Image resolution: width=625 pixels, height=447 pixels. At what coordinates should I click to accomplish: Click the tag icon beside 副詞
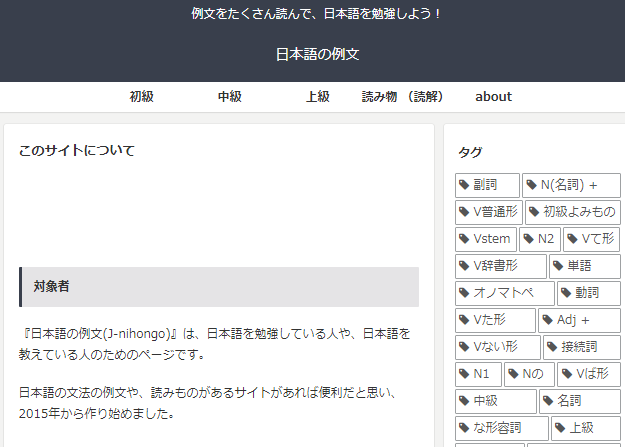pyautogui.click(x=464, y=185)
